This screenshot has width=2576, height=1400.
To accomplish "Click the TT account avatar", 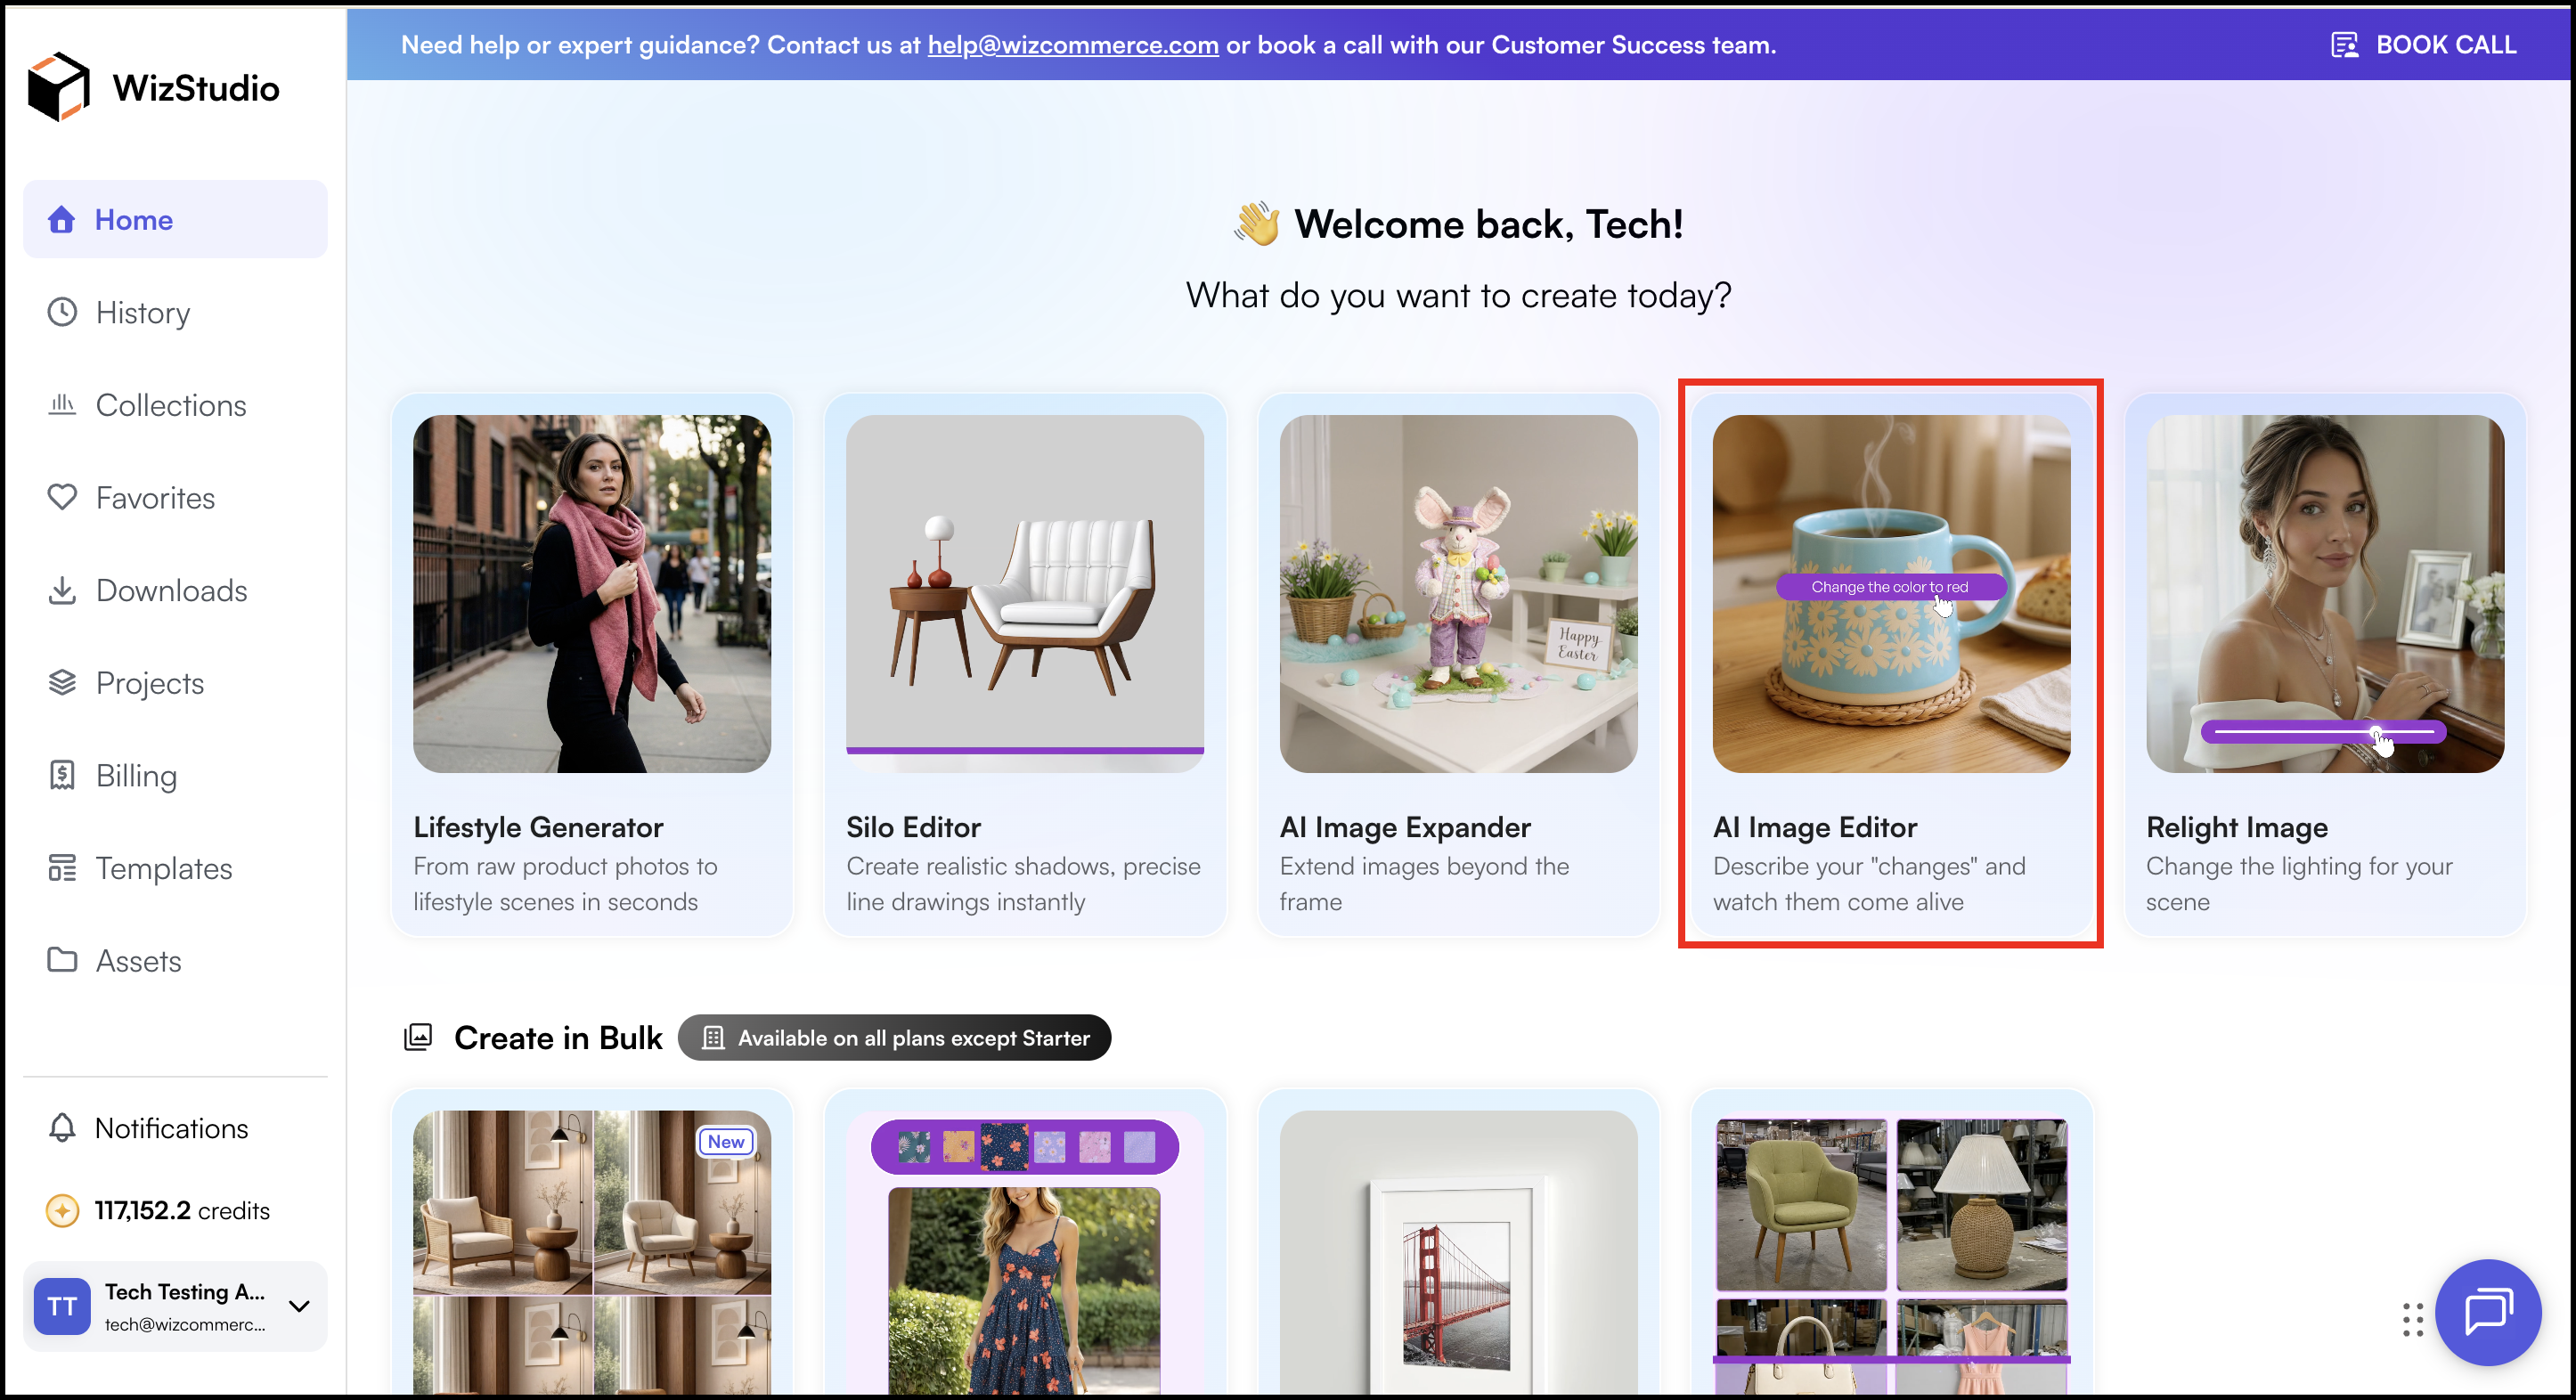I will click(62, 1306).
